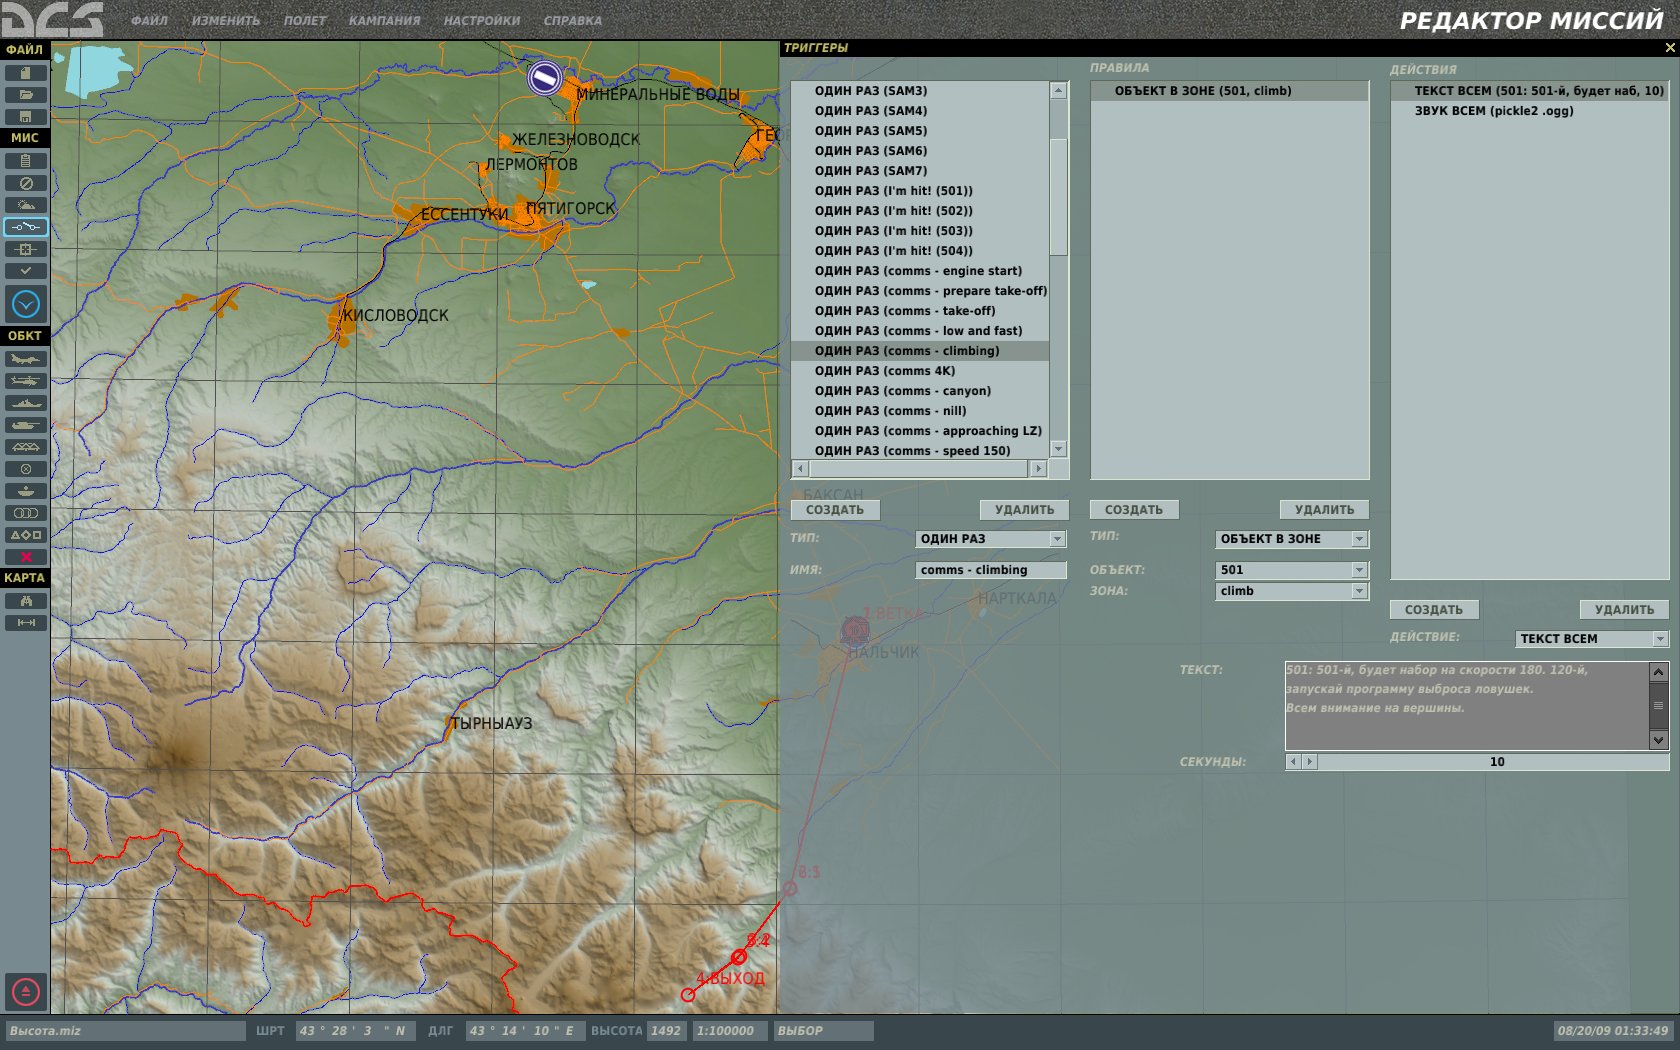Select trigger ОДИН РАЗ (comms - take-off)
1680x1050 pixels.
(x=920, y=311)
